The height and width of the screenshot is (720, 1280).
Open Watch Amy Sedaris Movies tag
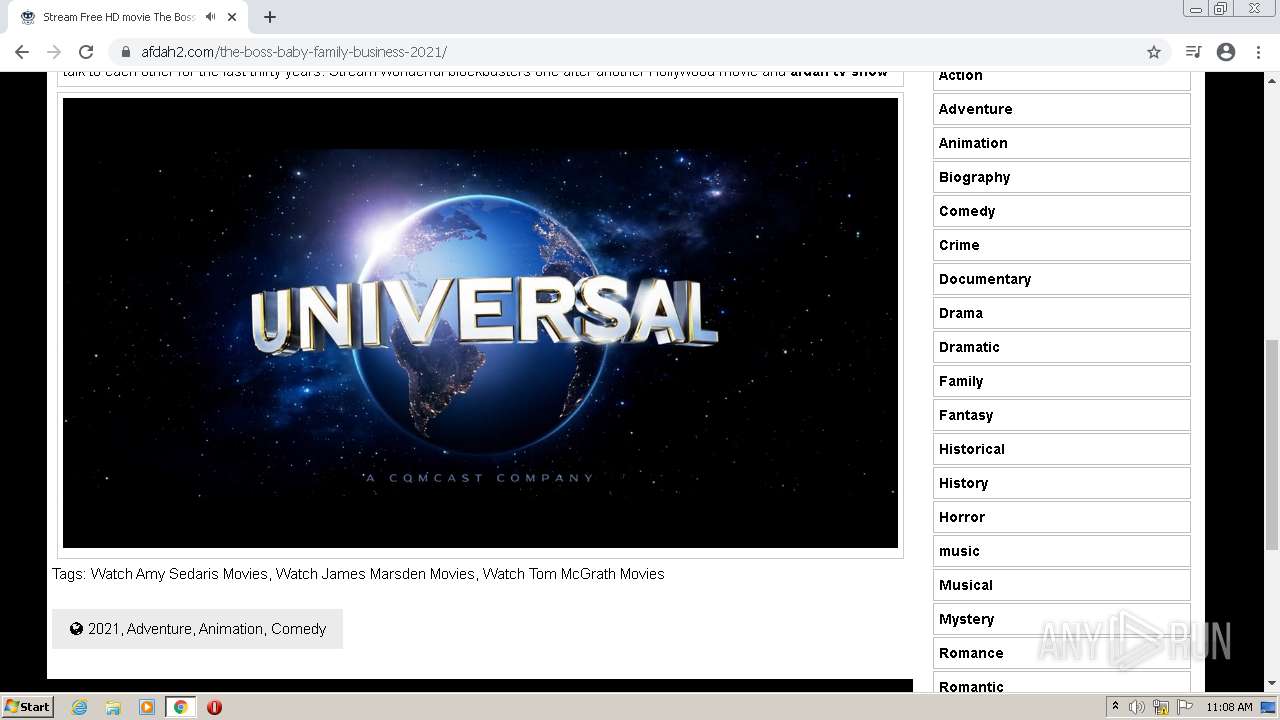click(x=179, y=574)
